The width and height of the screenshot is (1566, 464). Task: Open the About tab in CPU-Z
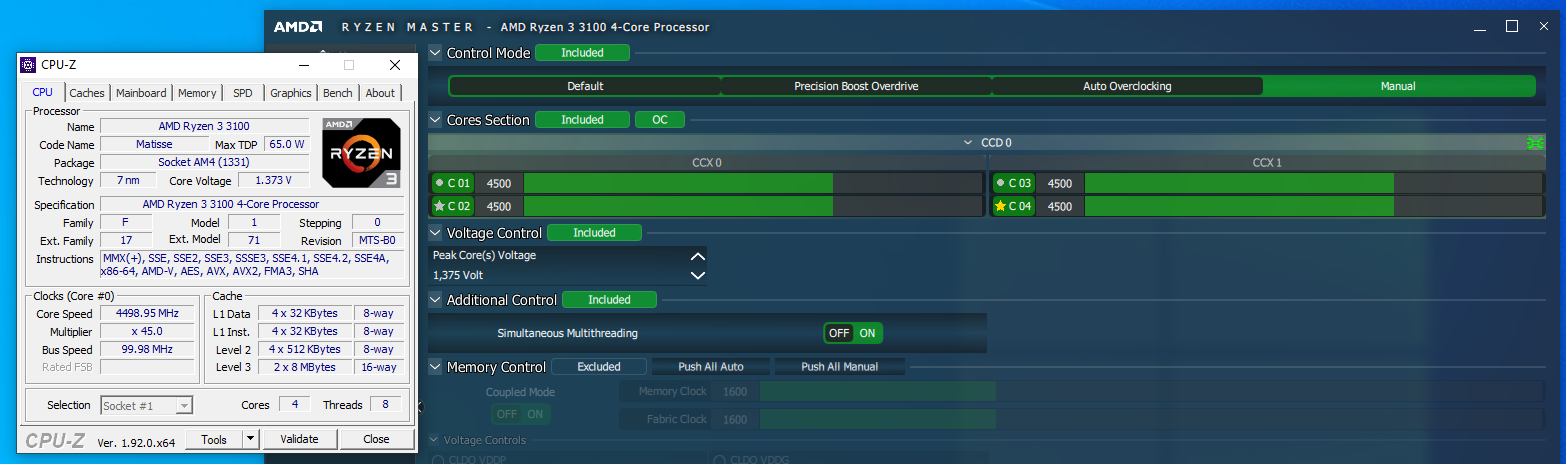click(380, 93)
